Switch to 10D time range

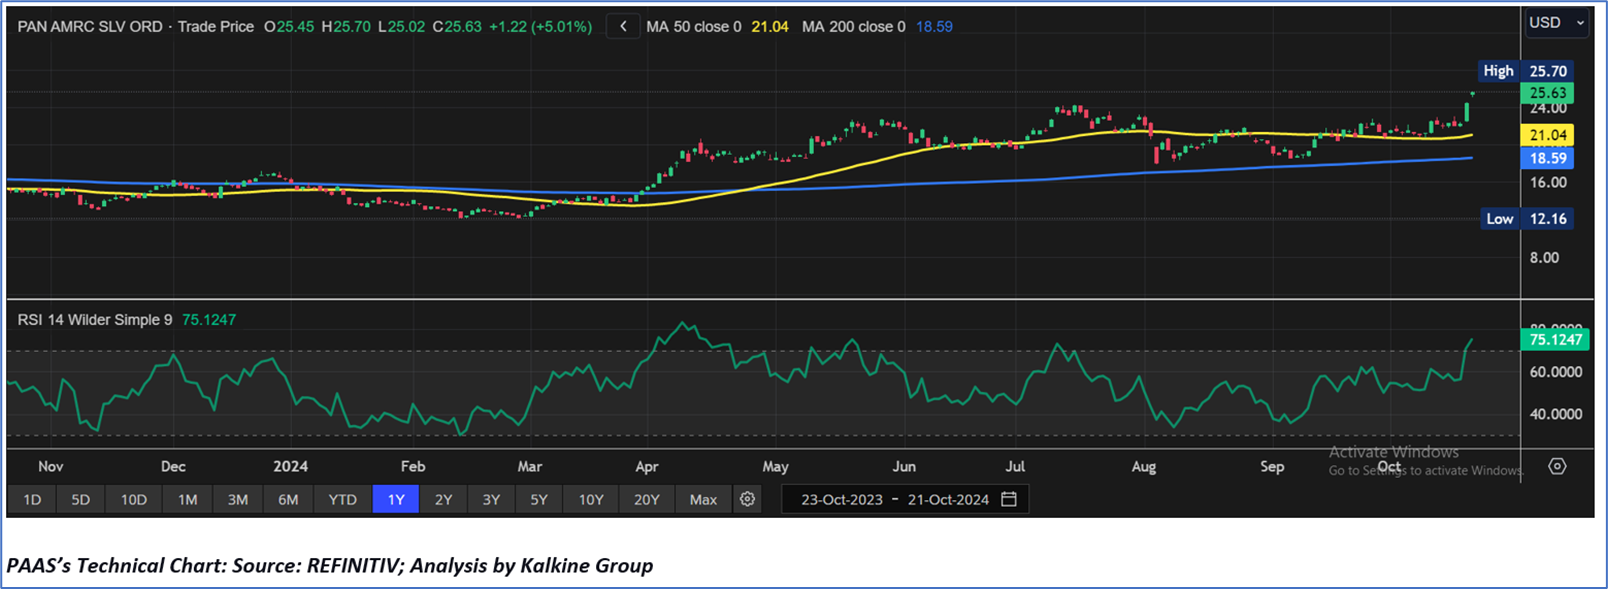click(x=133, y=499)
